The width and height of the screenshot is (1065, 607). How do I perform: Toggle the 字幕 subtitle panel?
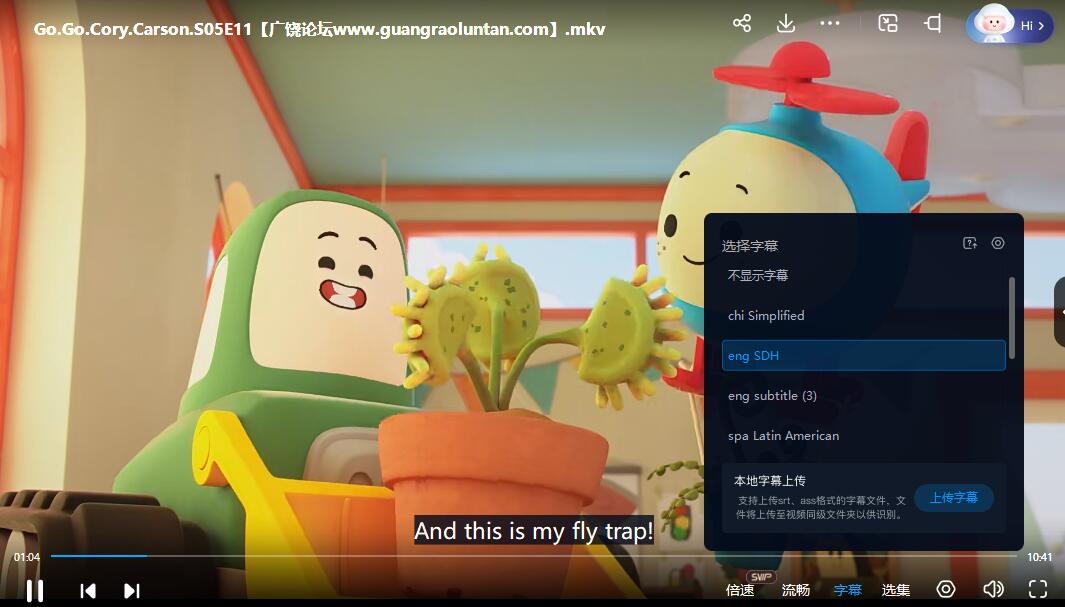[x=847, y=590]
